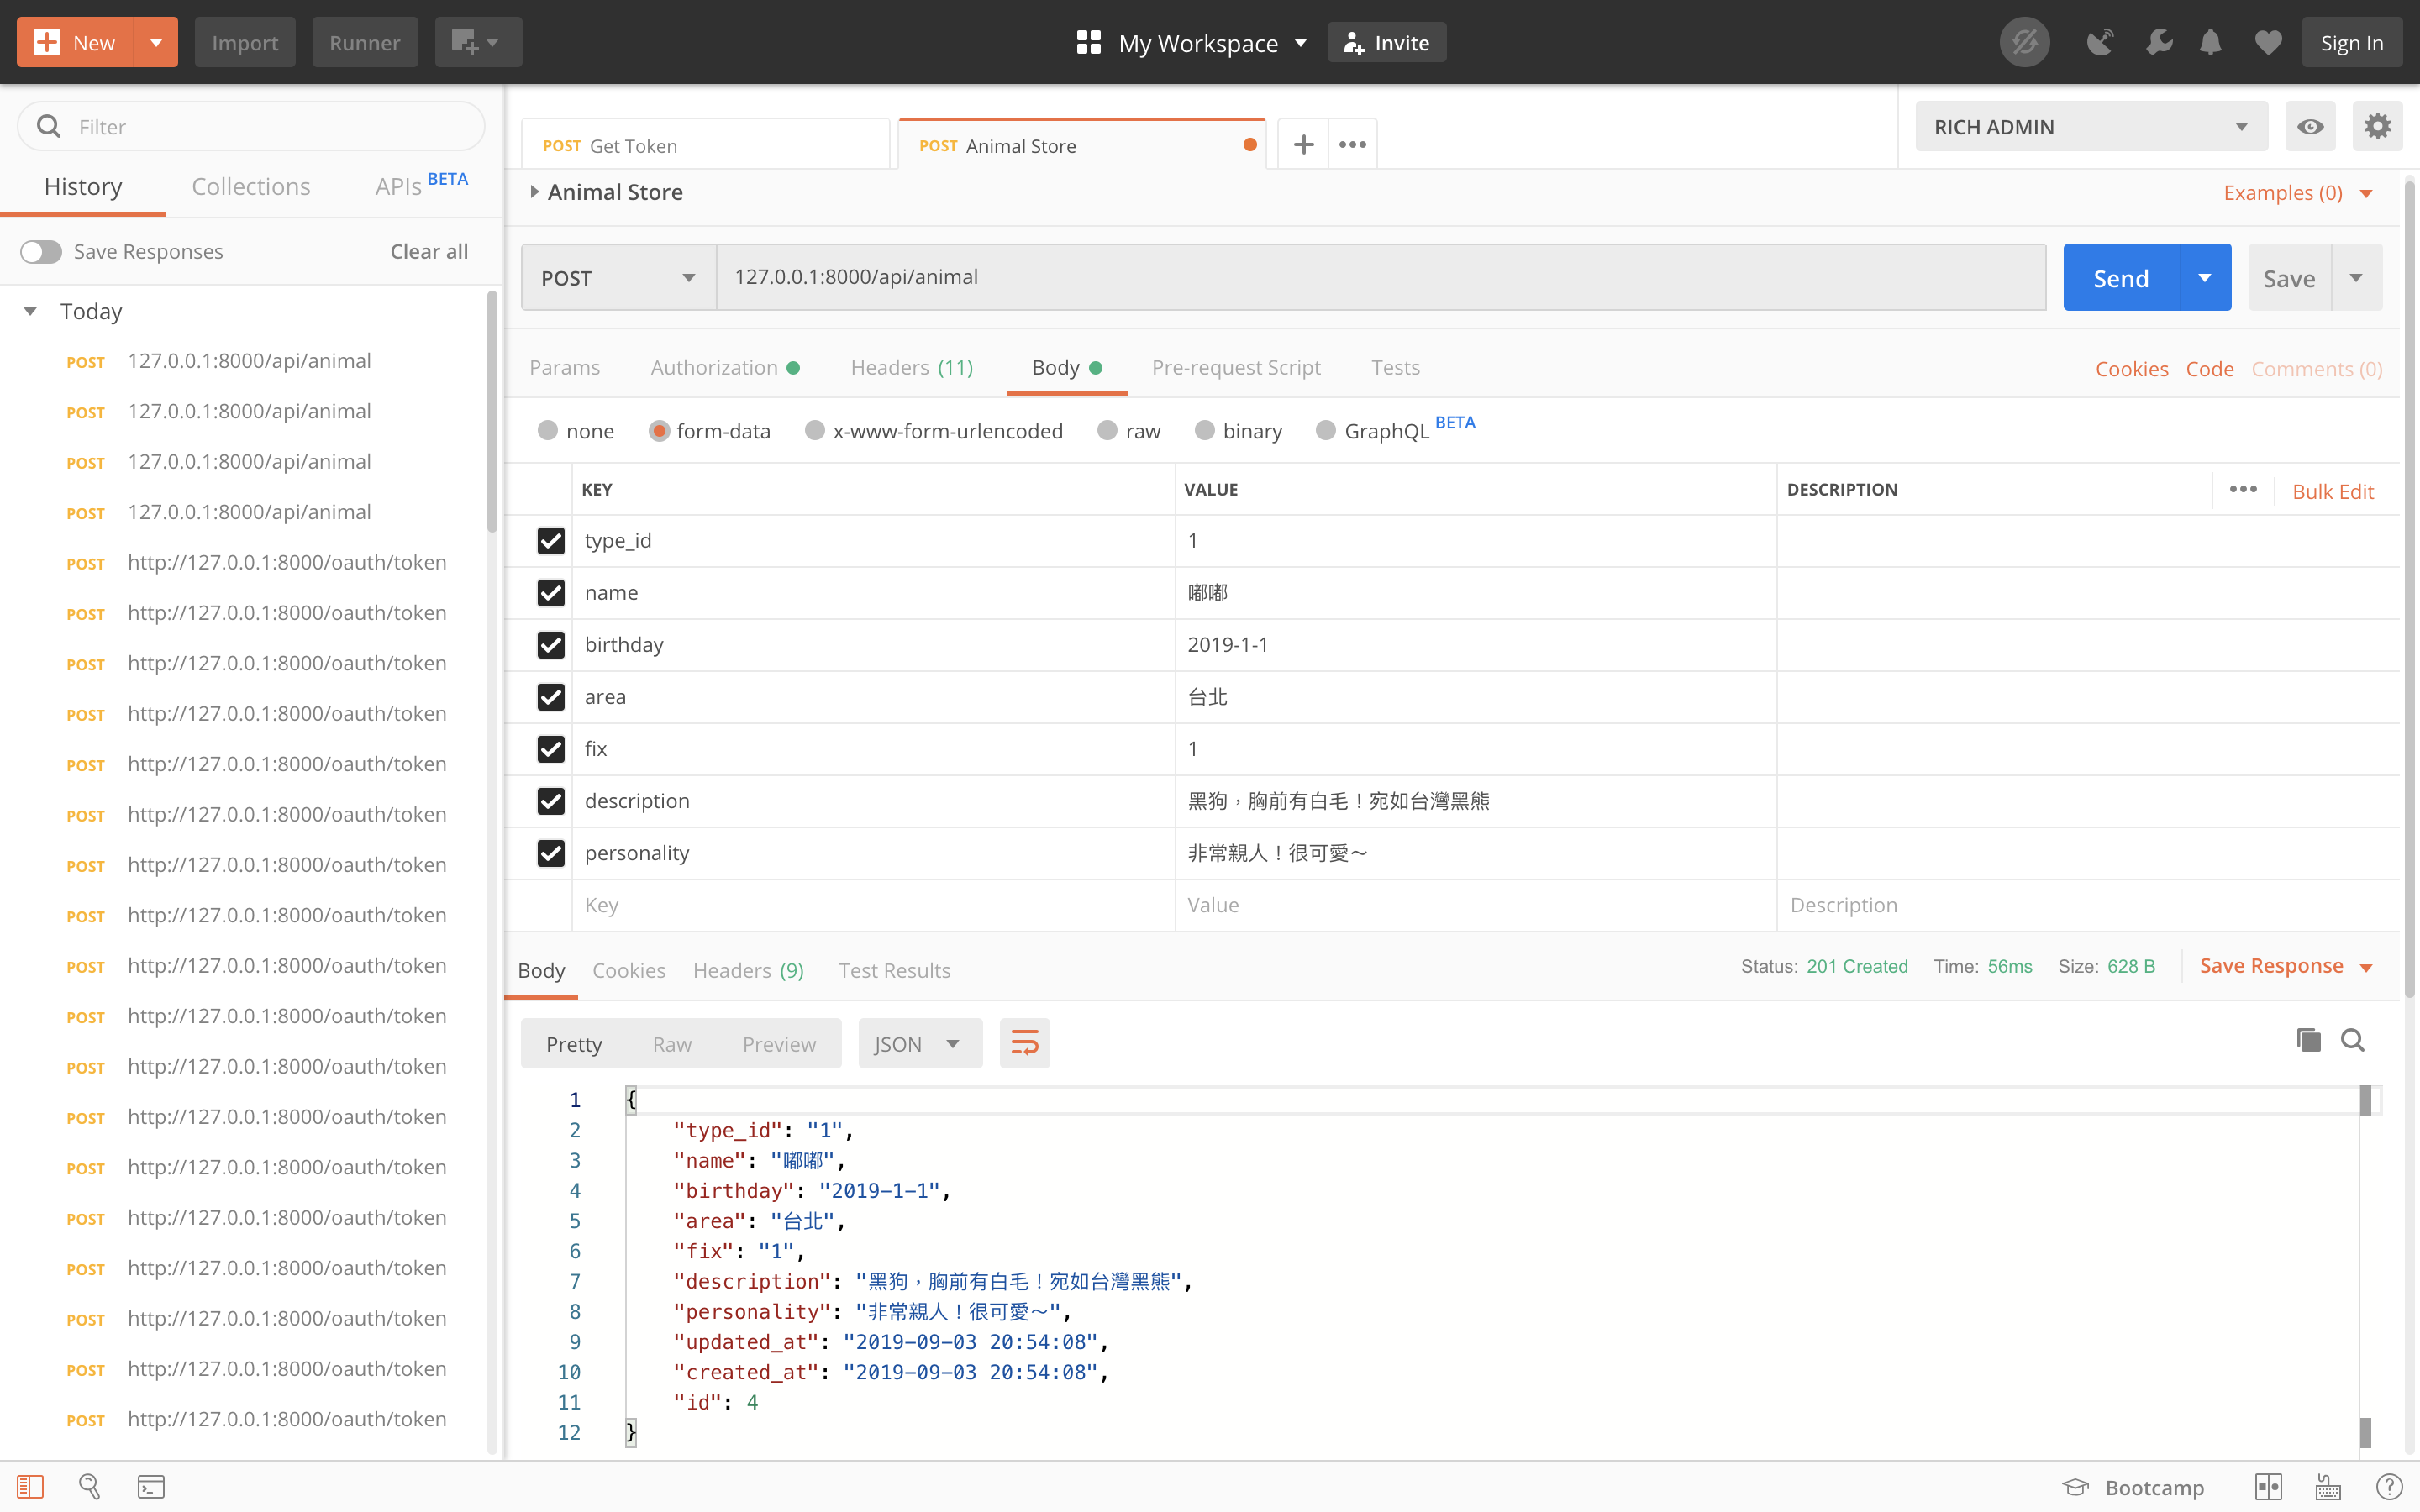Click the Invite button
Screen dimensions: 2420x1512
(x=1386, y=42)
